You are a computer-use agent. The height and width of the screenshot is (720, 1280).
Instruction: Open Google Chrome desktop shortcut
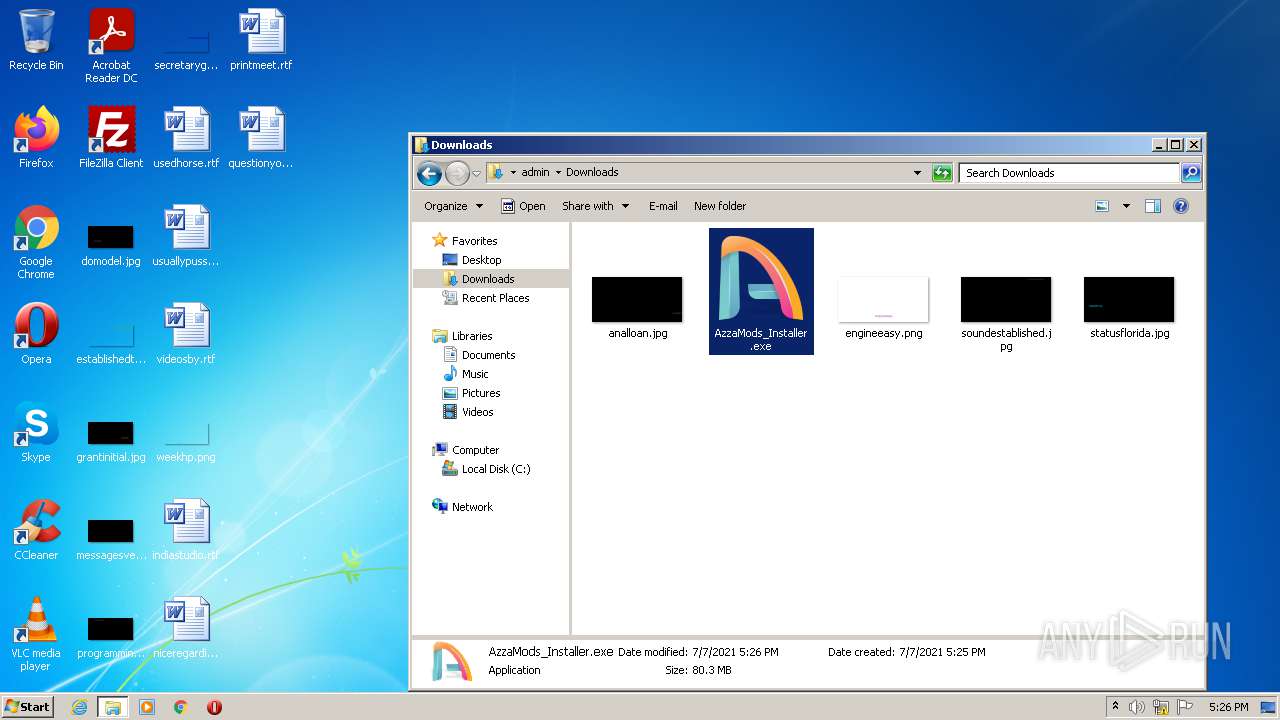pos(36,242)
